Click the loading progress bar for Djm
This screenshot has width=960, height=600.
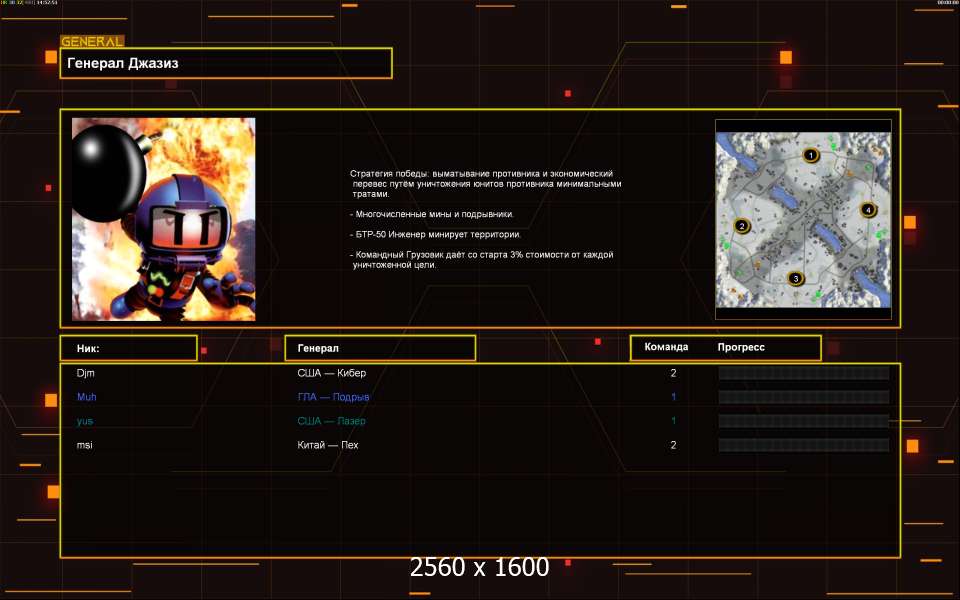point(803,373)
